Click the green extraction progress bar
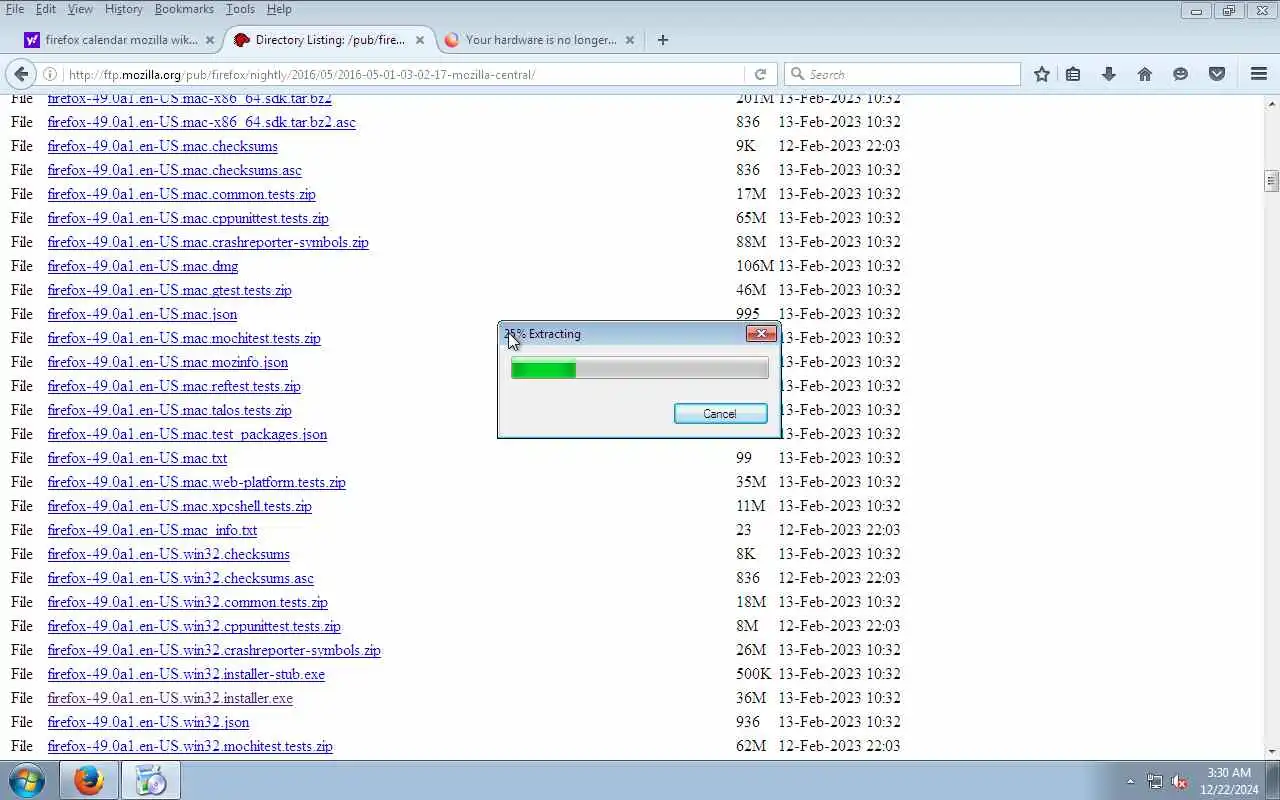The width and height of the screenshot is (1280, 800). pyautogui.click(x=640, y=370)
